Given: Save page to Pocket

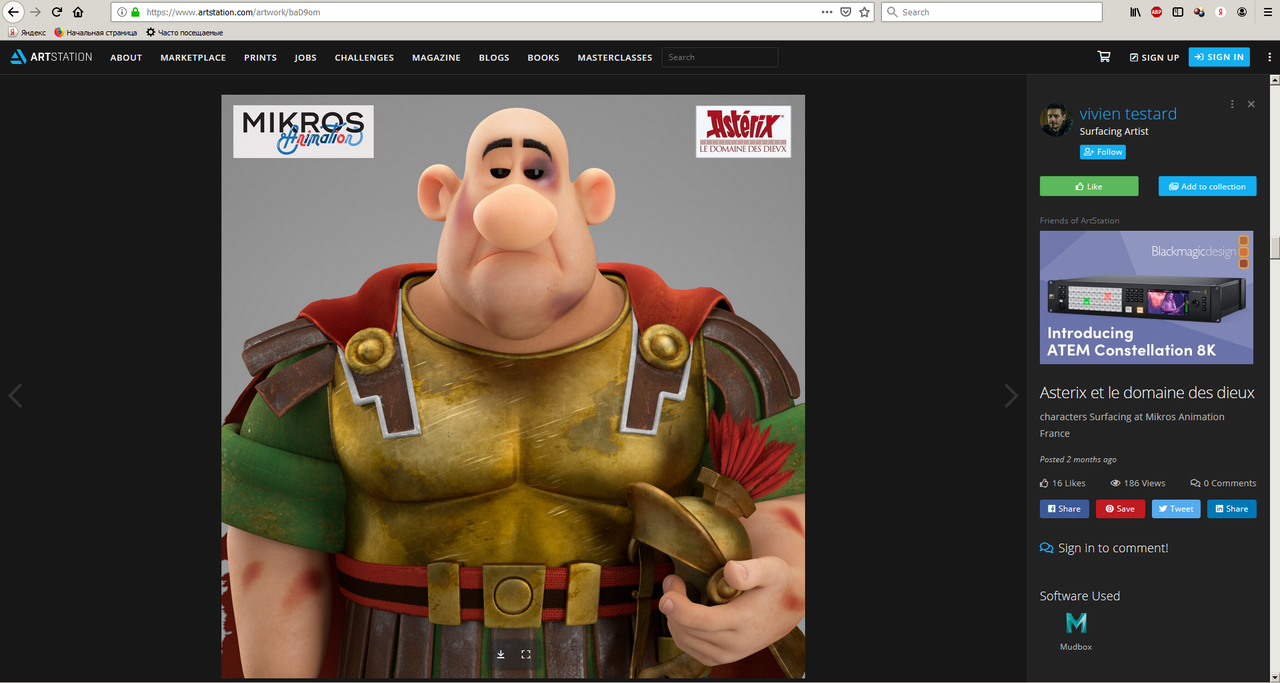Looking at the screenshot, I should pos(846,12).
